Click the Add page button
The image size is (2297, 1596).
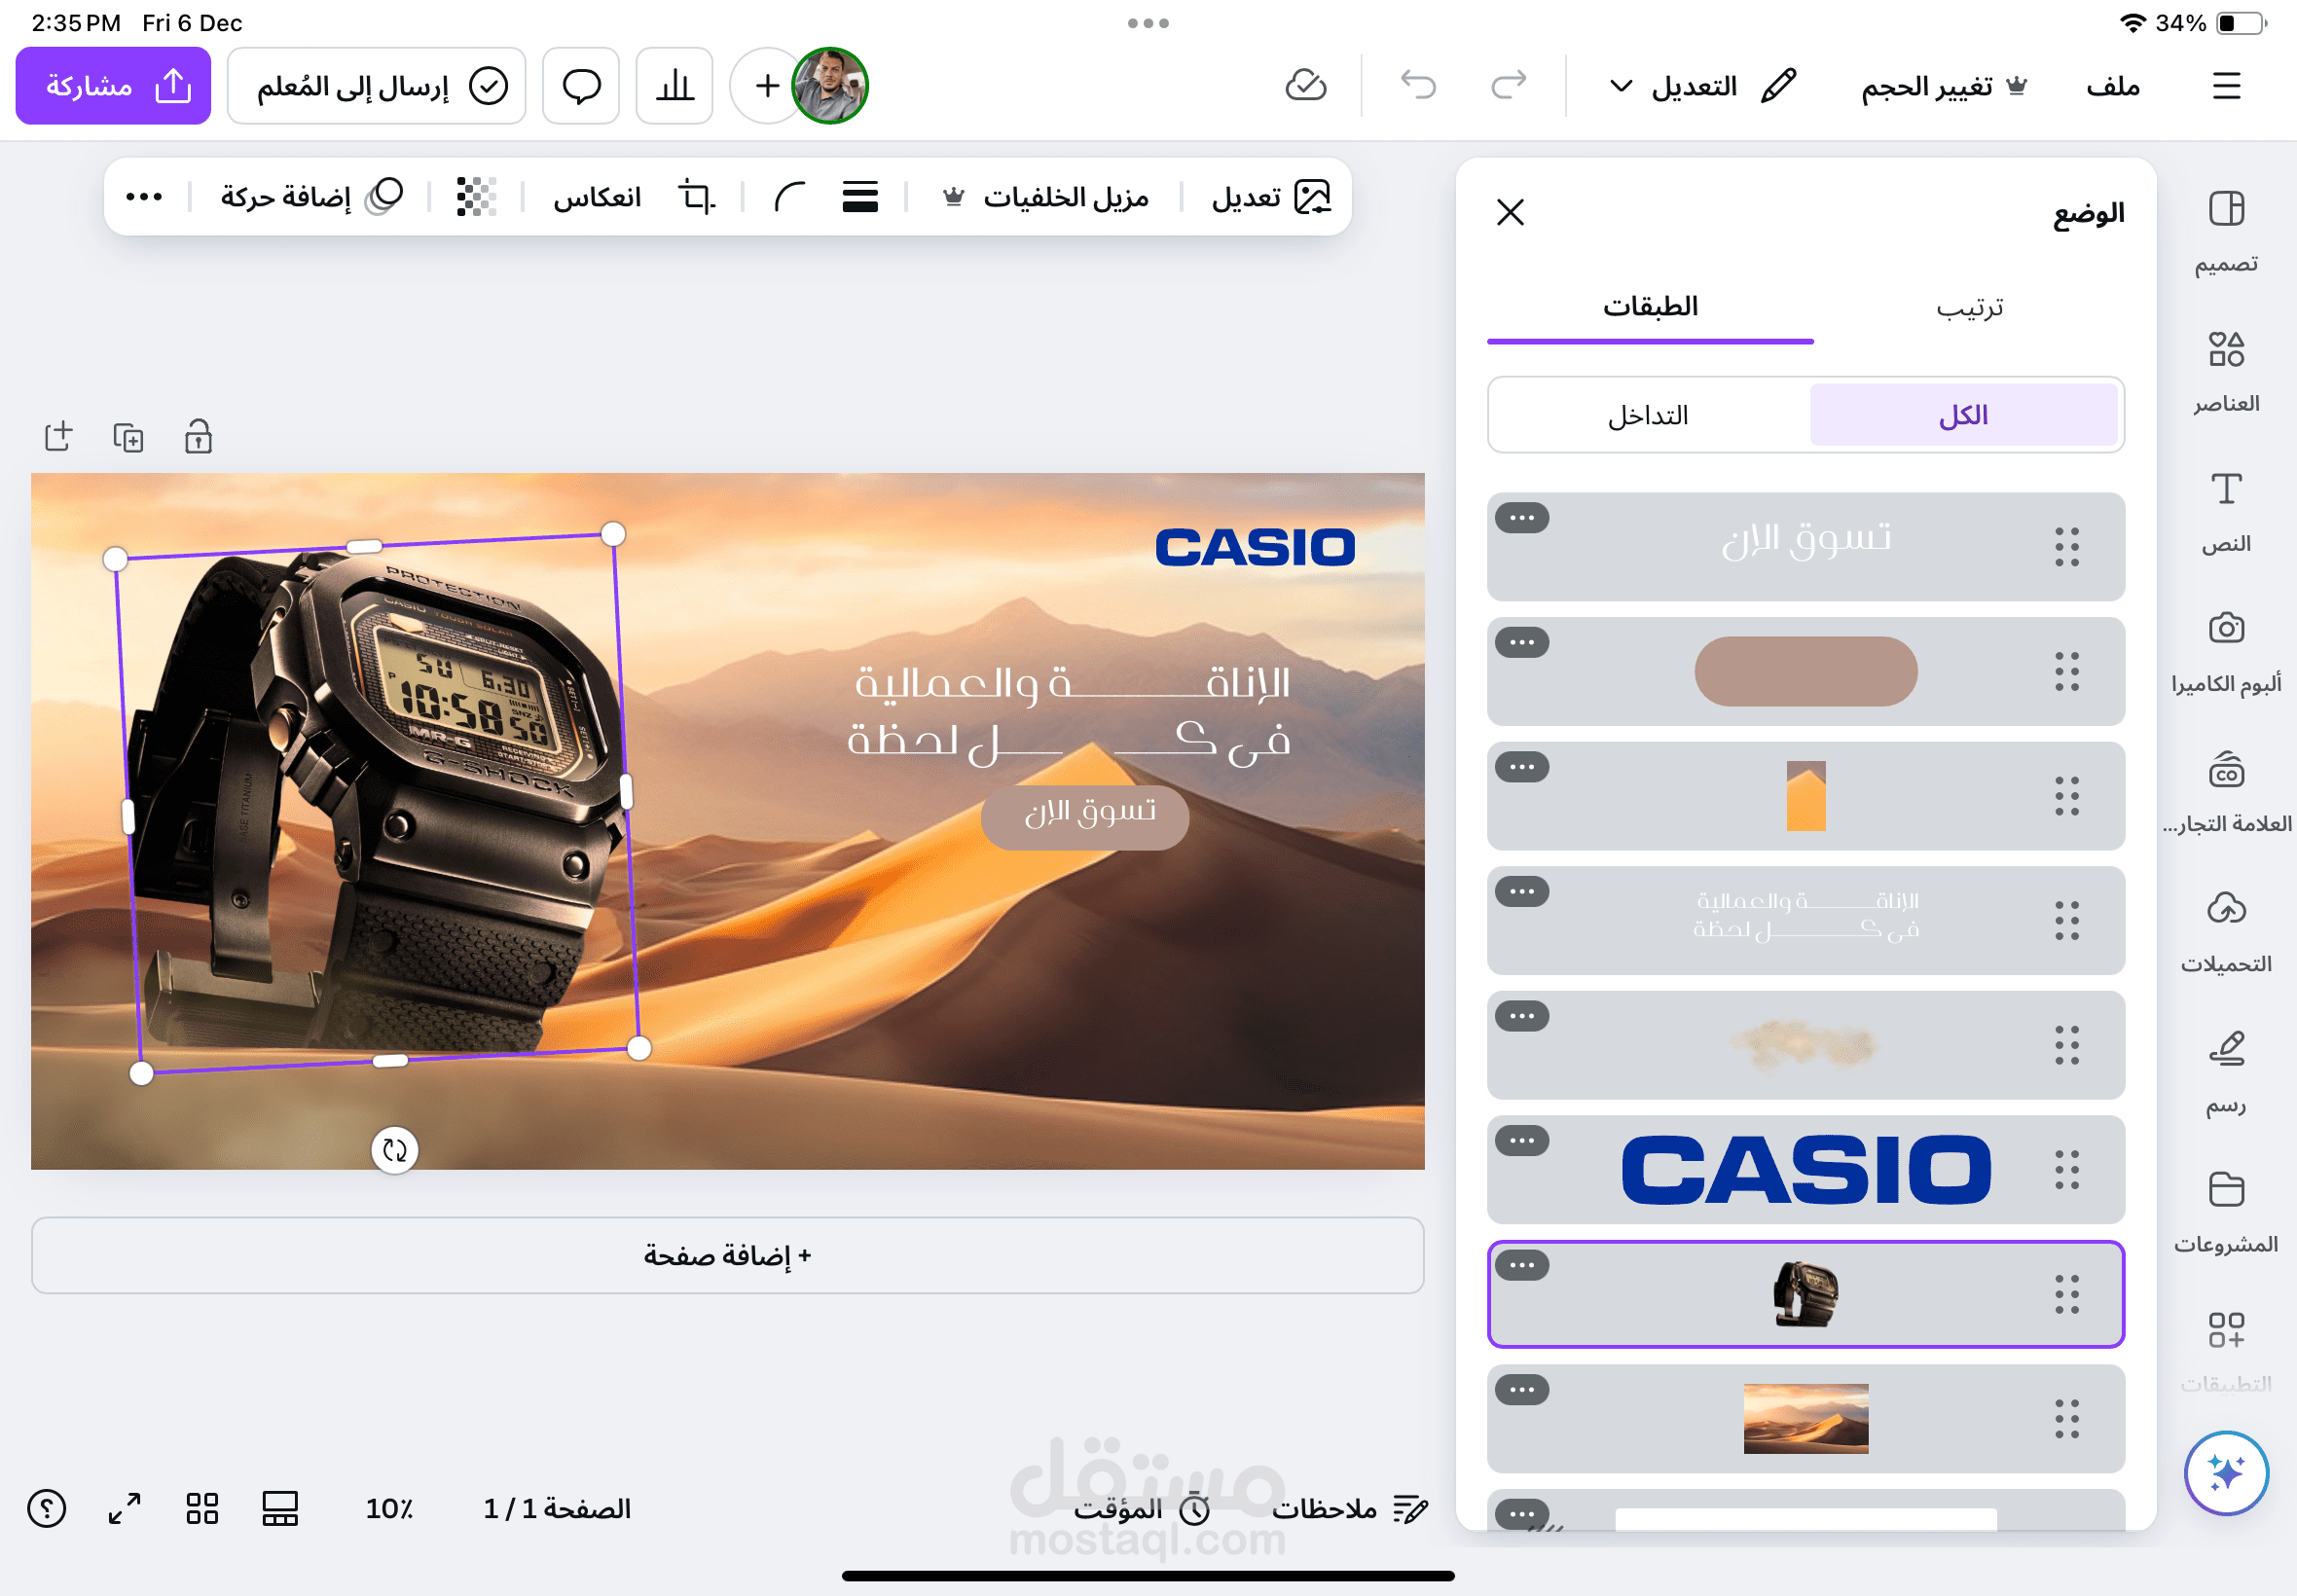click(727, 1255)
